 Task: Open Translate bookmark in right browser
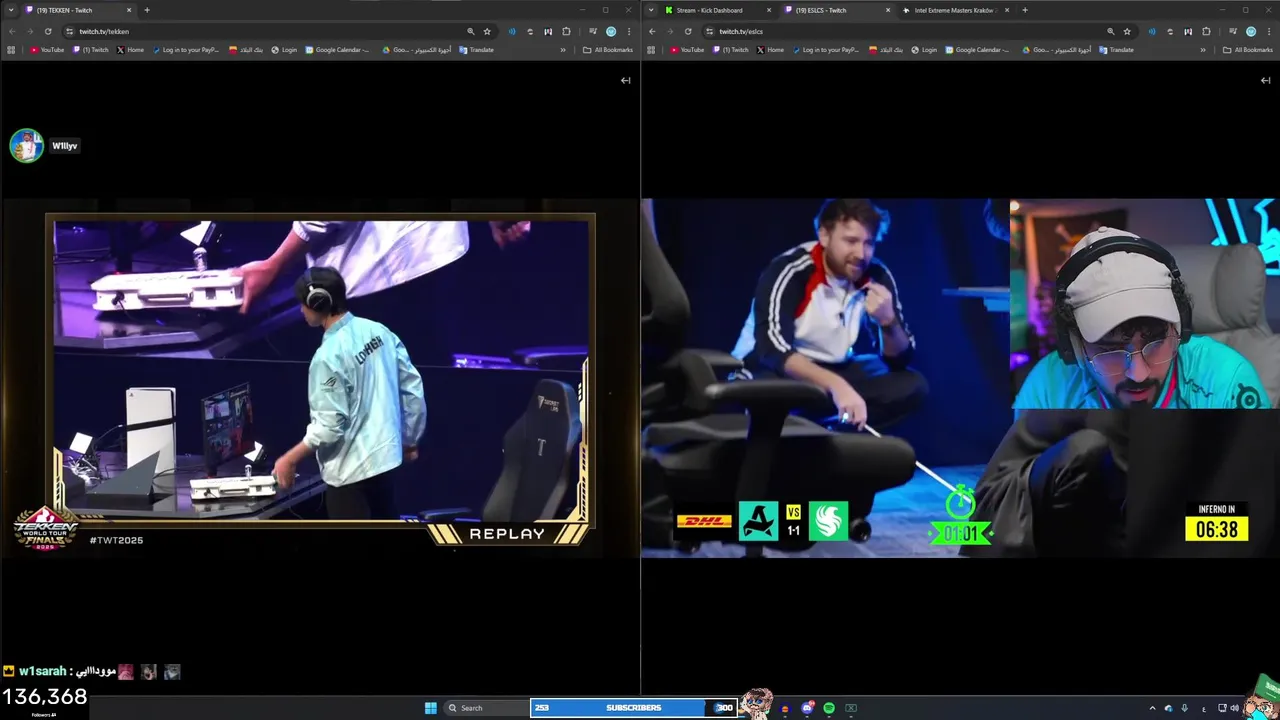click(x=1116, y=50)
